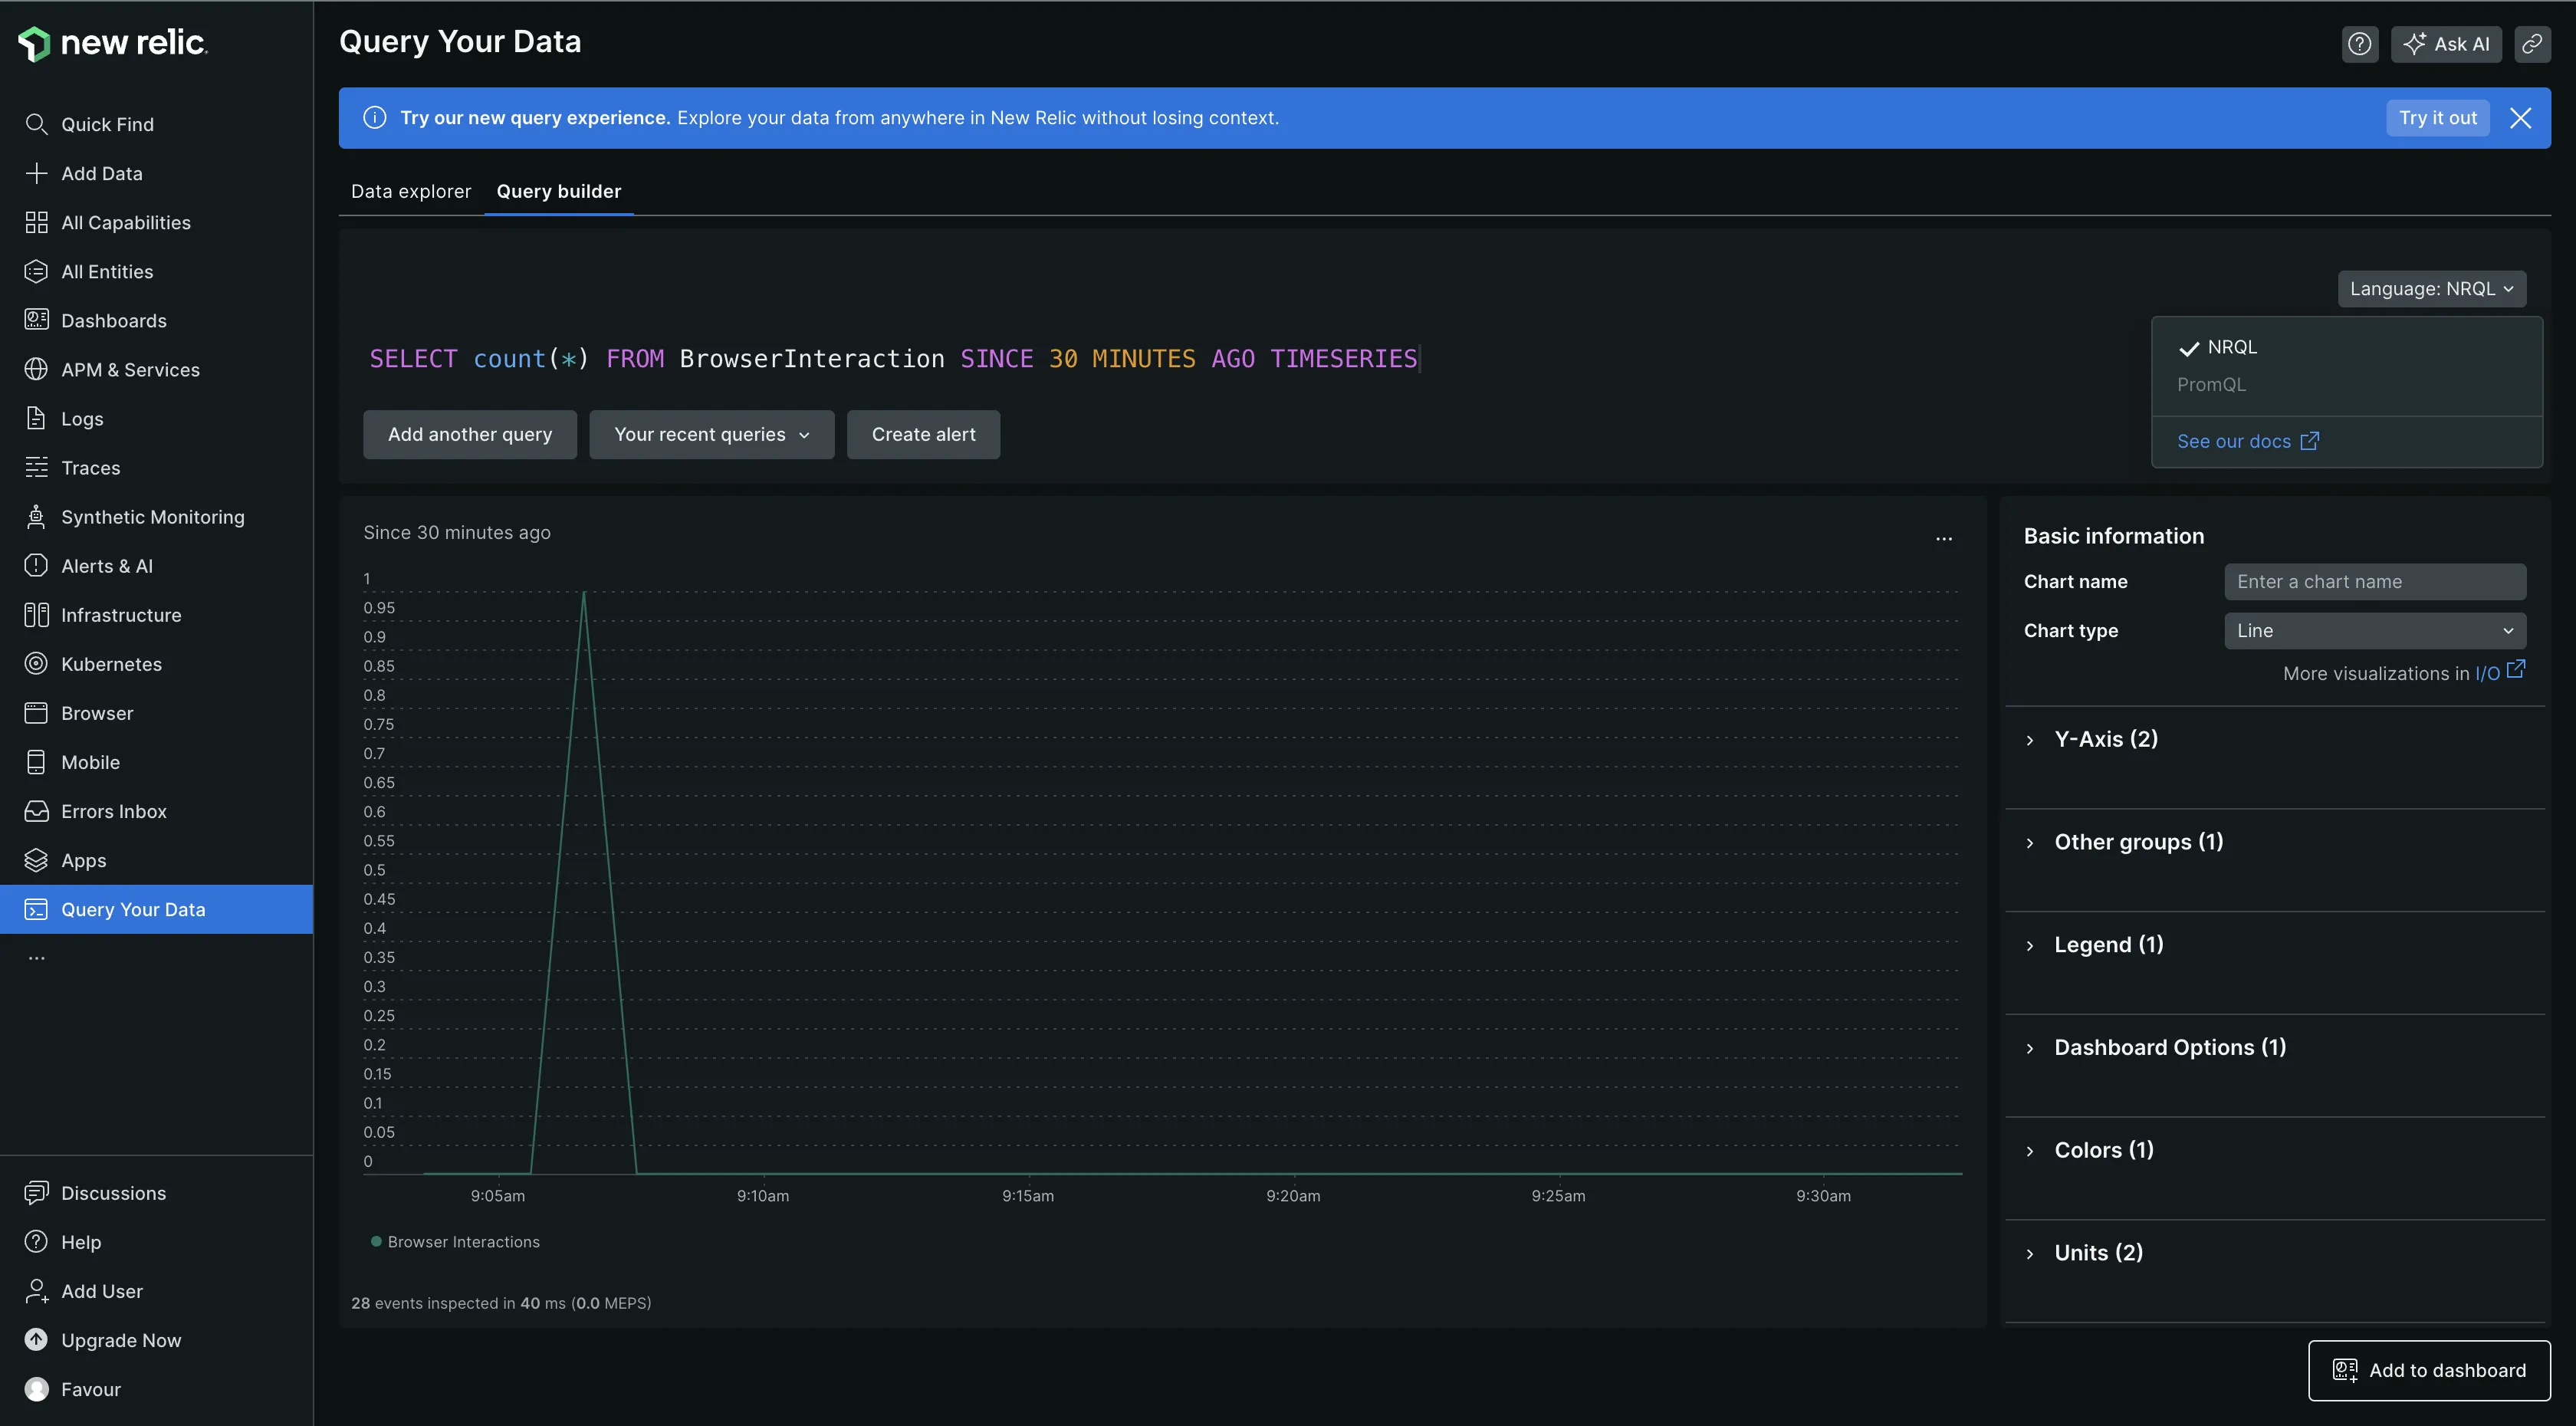Toggle the Browser Interactions legend entry

[x=455, y=1241]
